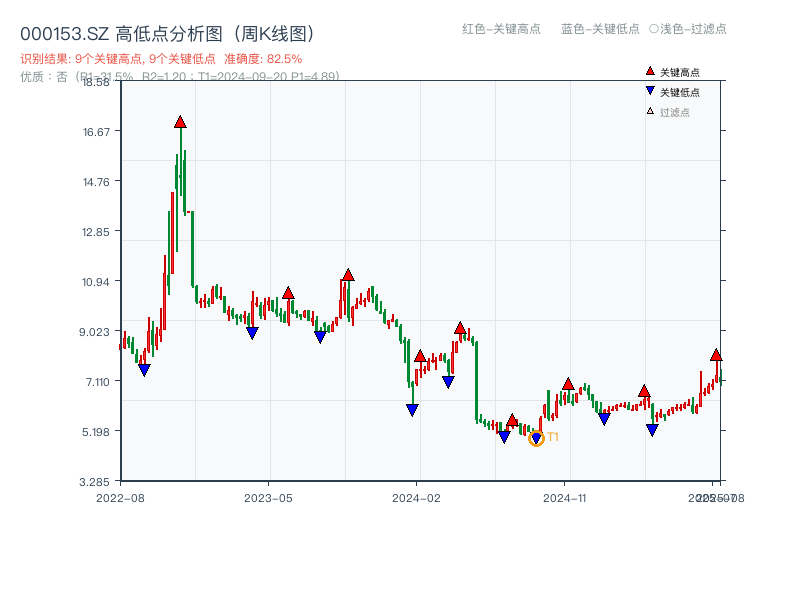Click the 2024-11 x-axis date label
Viewport: 800px width, 600px height.
[x=566, y=495]
